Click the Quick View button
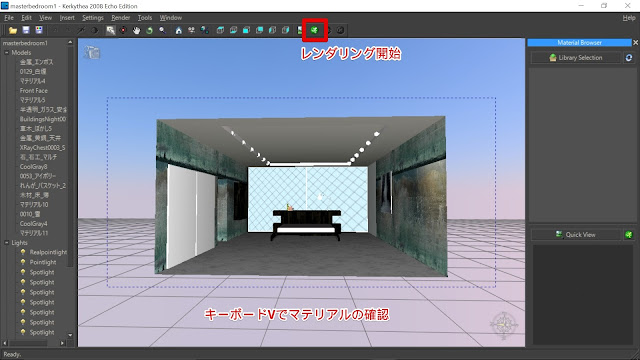 coord(576,235)
